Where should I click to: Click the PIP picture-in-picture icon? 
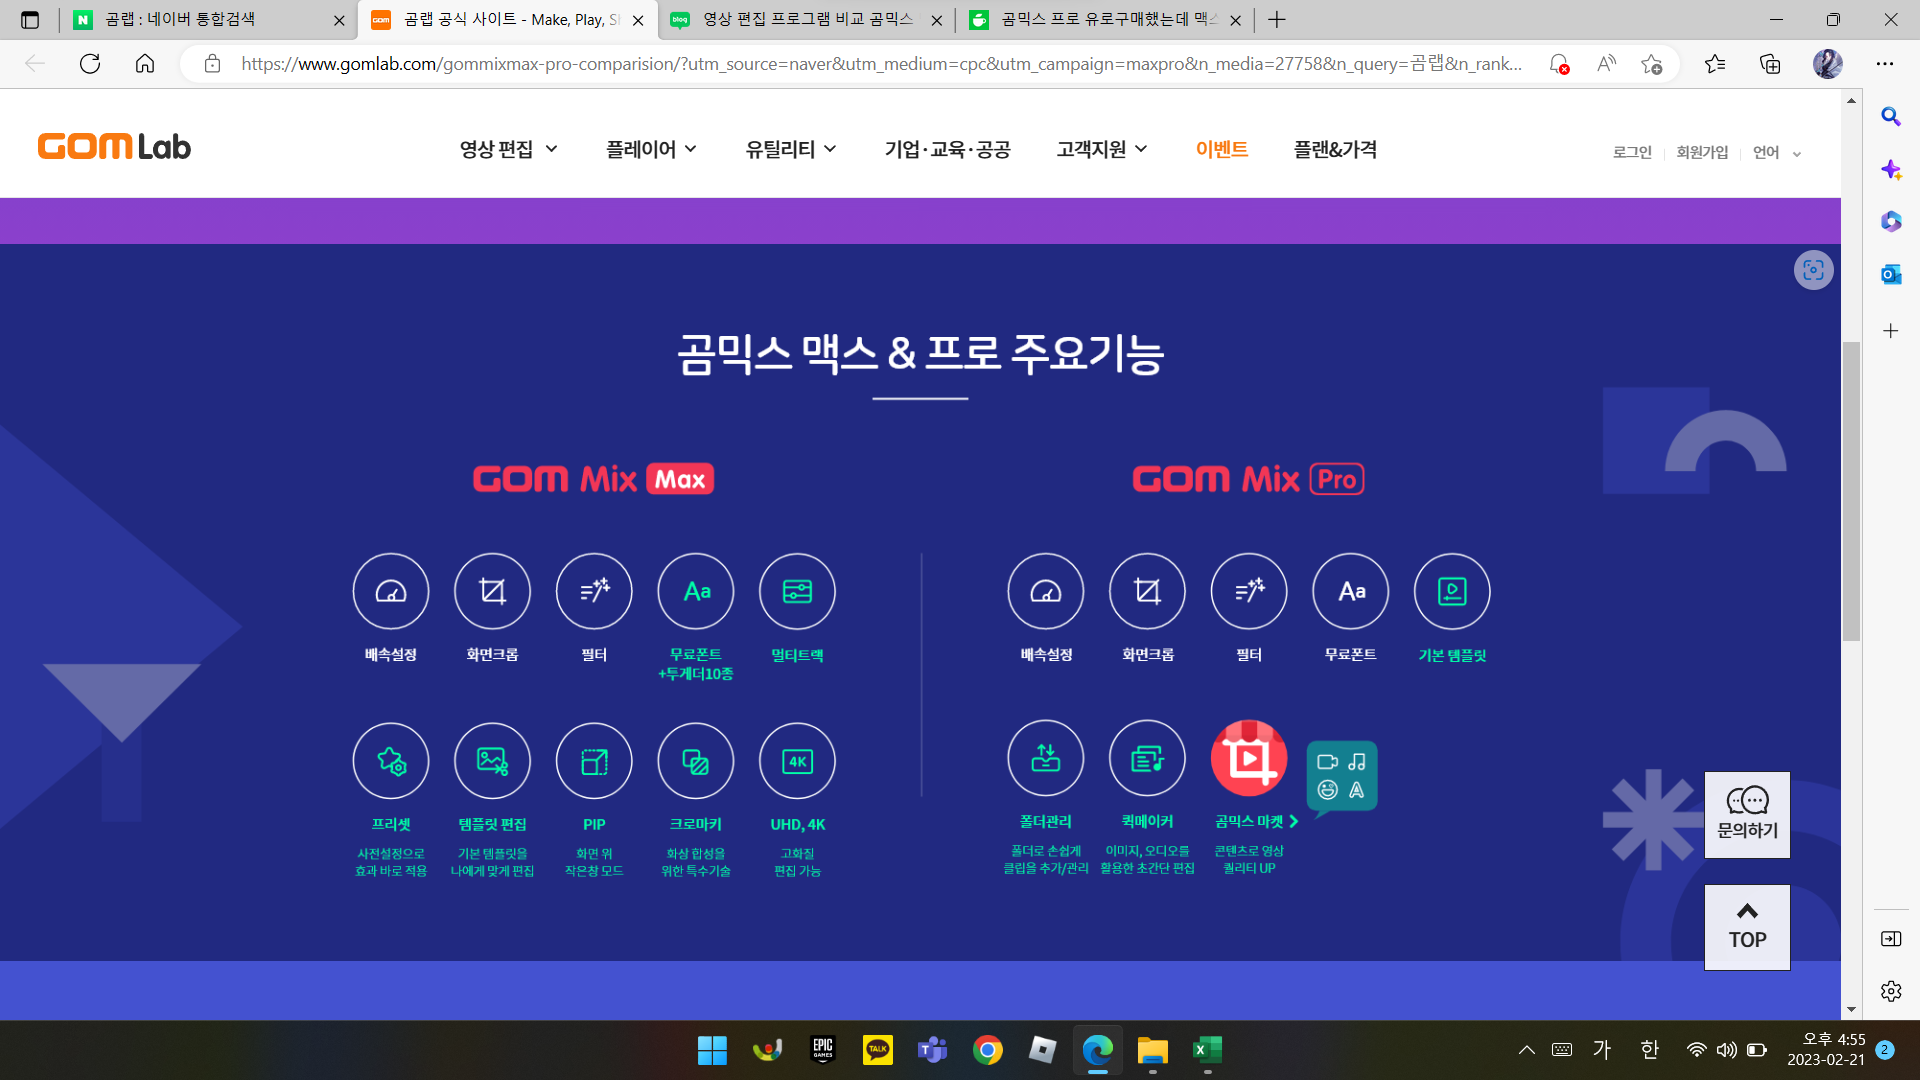click(x=594, y=761)
